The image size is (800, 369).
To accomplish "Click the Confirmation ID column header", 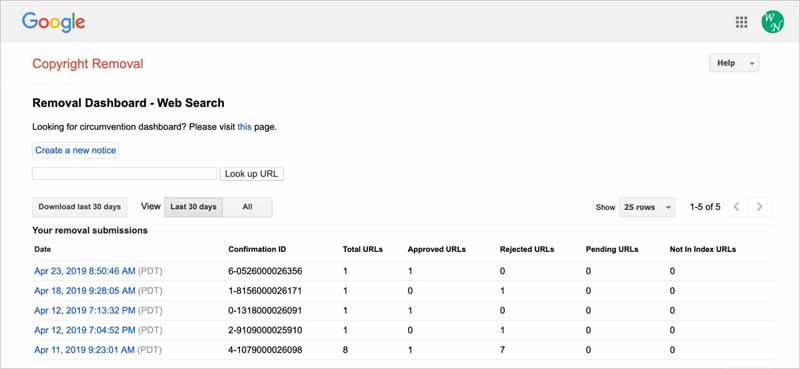I will click(257, 250).
